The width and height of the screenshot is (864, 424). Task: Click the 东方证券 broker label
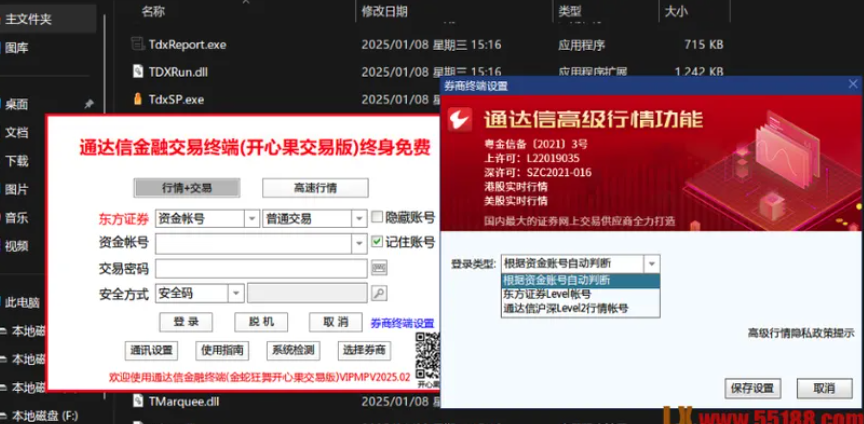pyautogui.click(x=124, y=219)
